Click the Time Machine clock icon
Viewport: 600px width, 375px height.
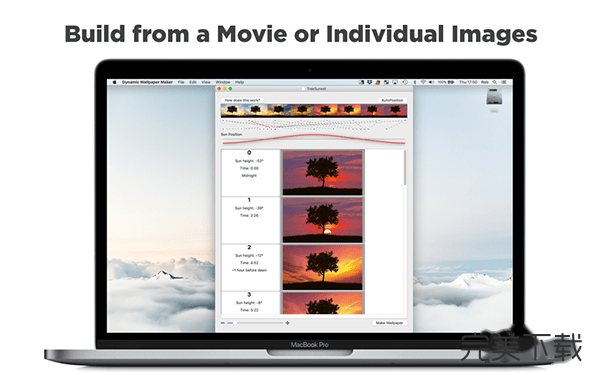pyautogui.click(x=405, y=82)
